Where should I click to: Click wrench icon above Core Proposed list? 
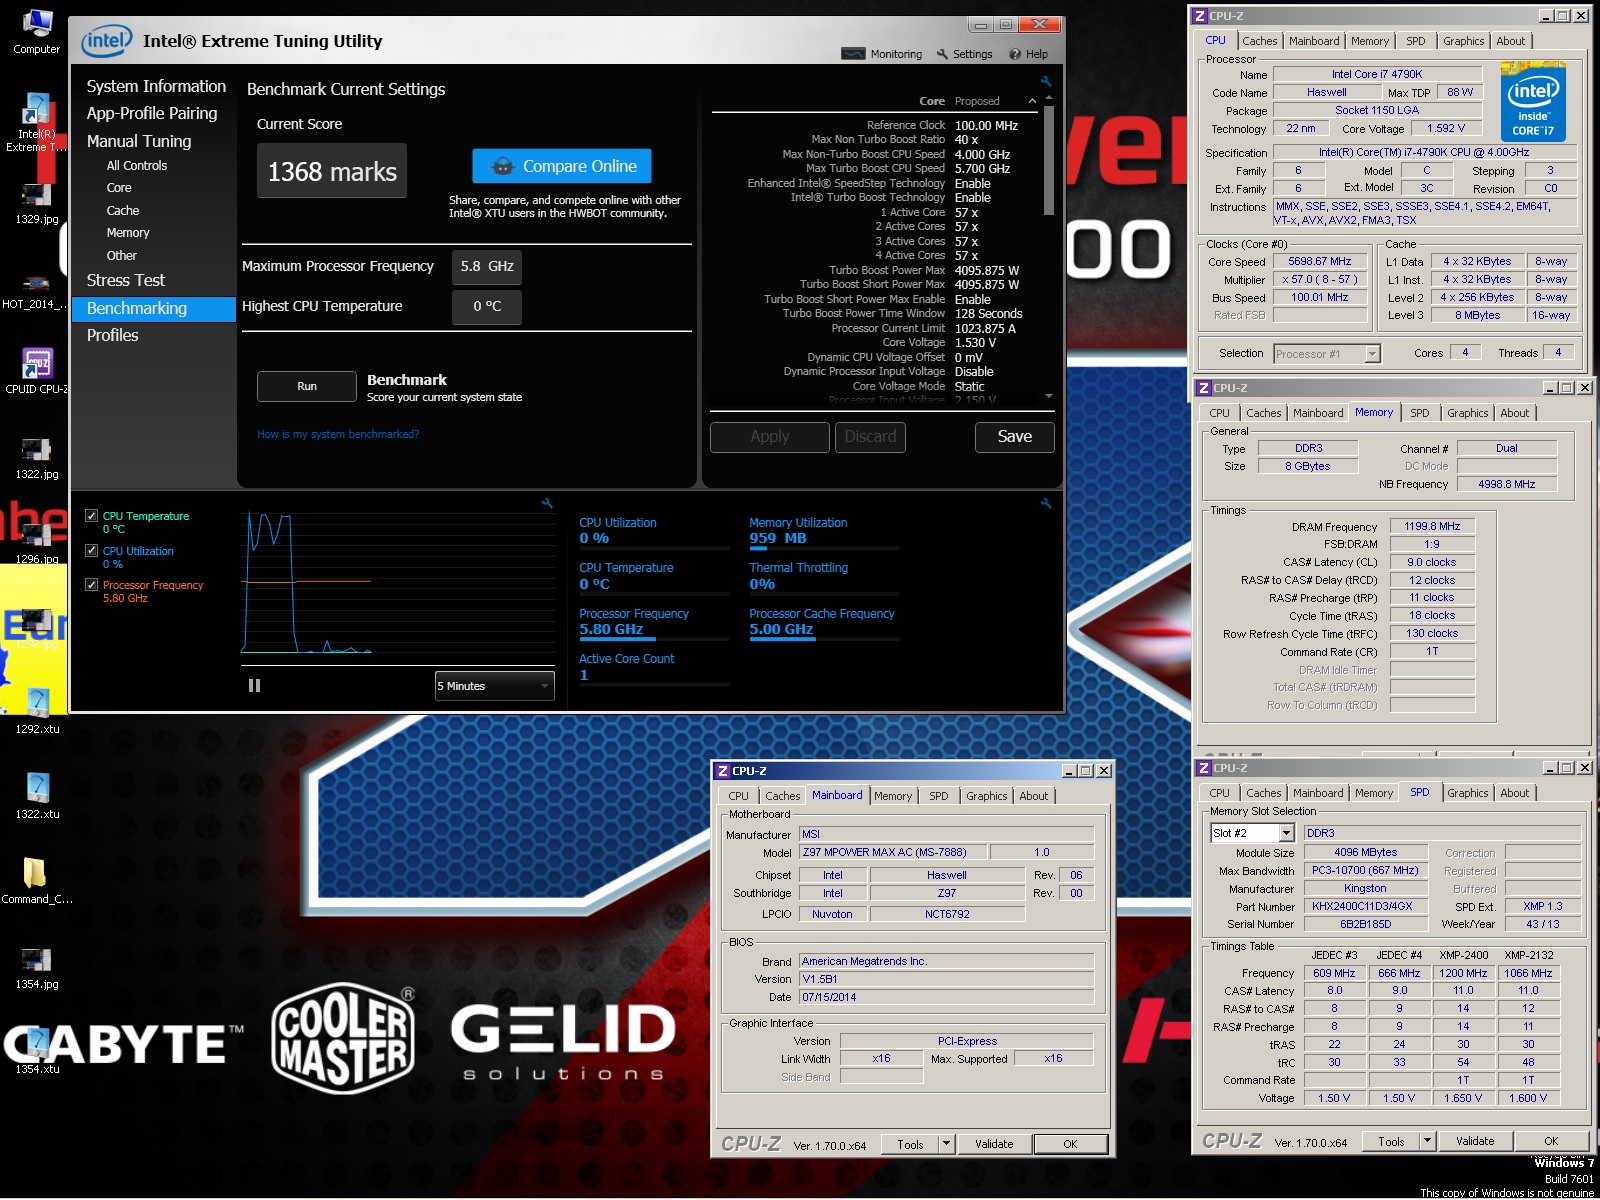(1046, 82)
